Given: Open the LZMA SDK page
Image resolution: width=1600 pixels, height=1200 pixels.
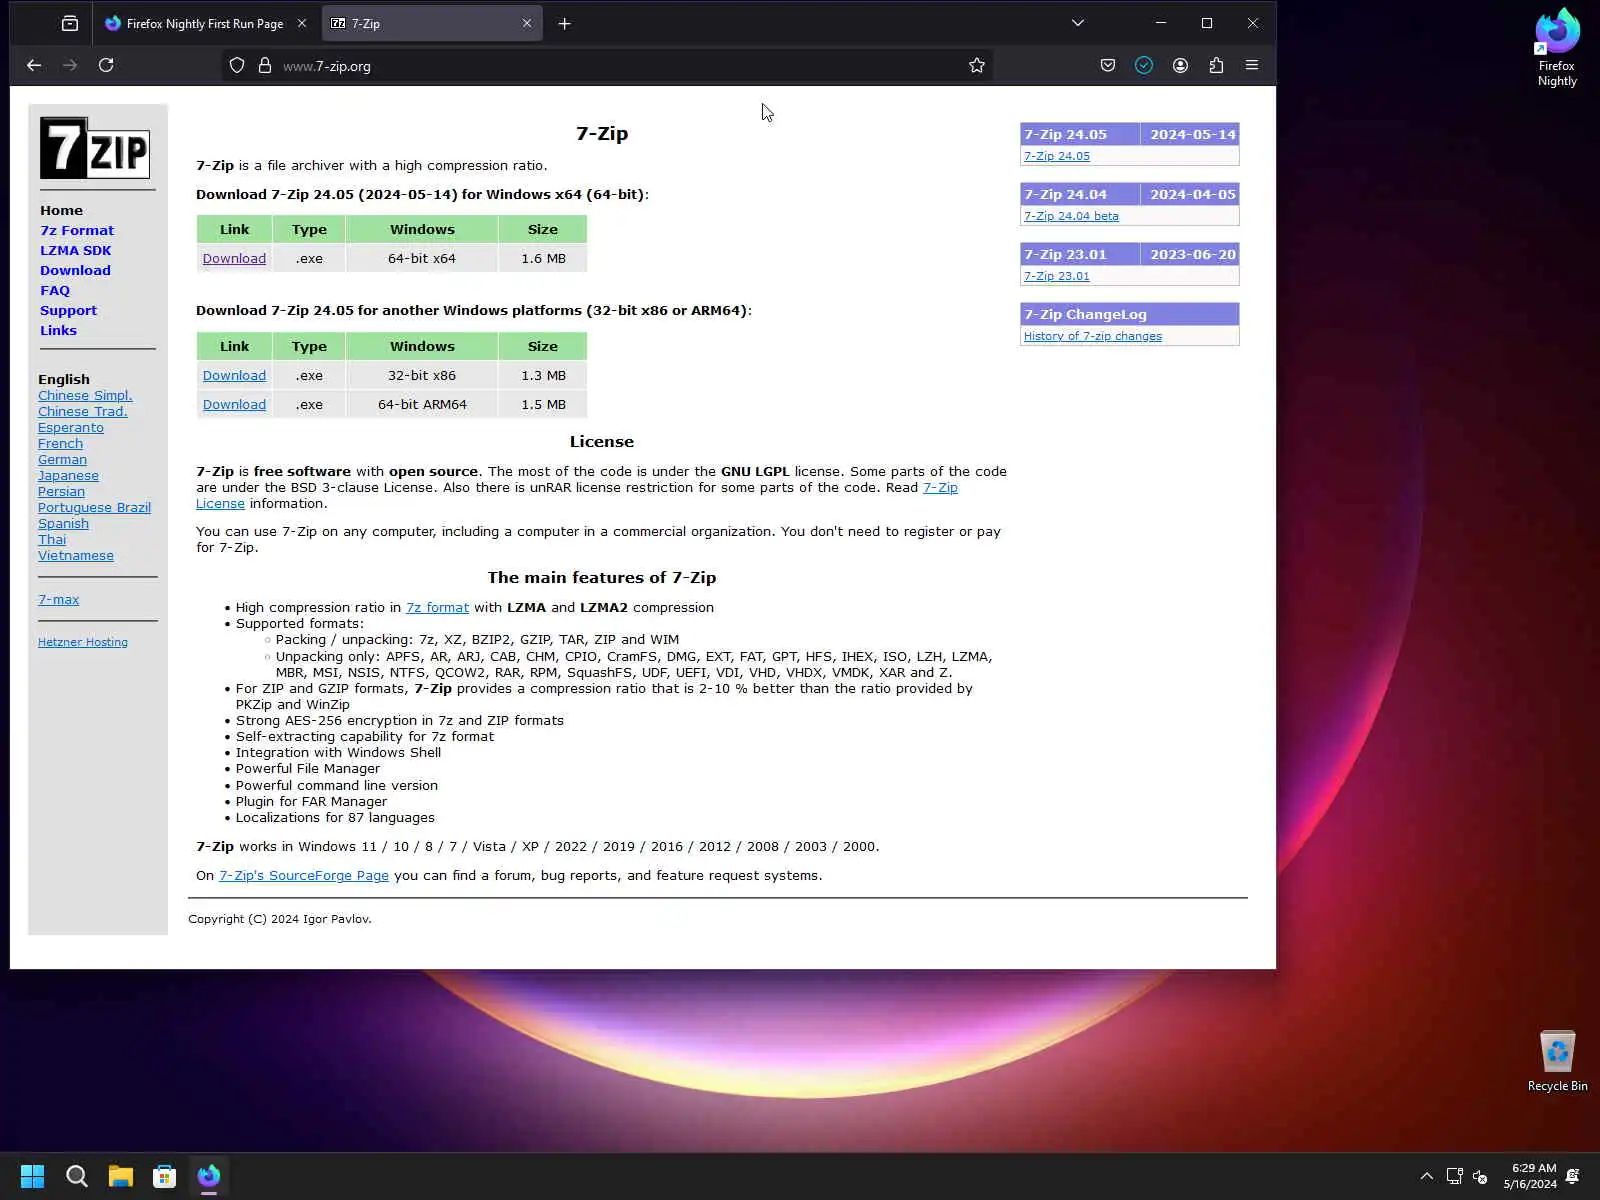Looking at the screenshot, I should point(76,250).
